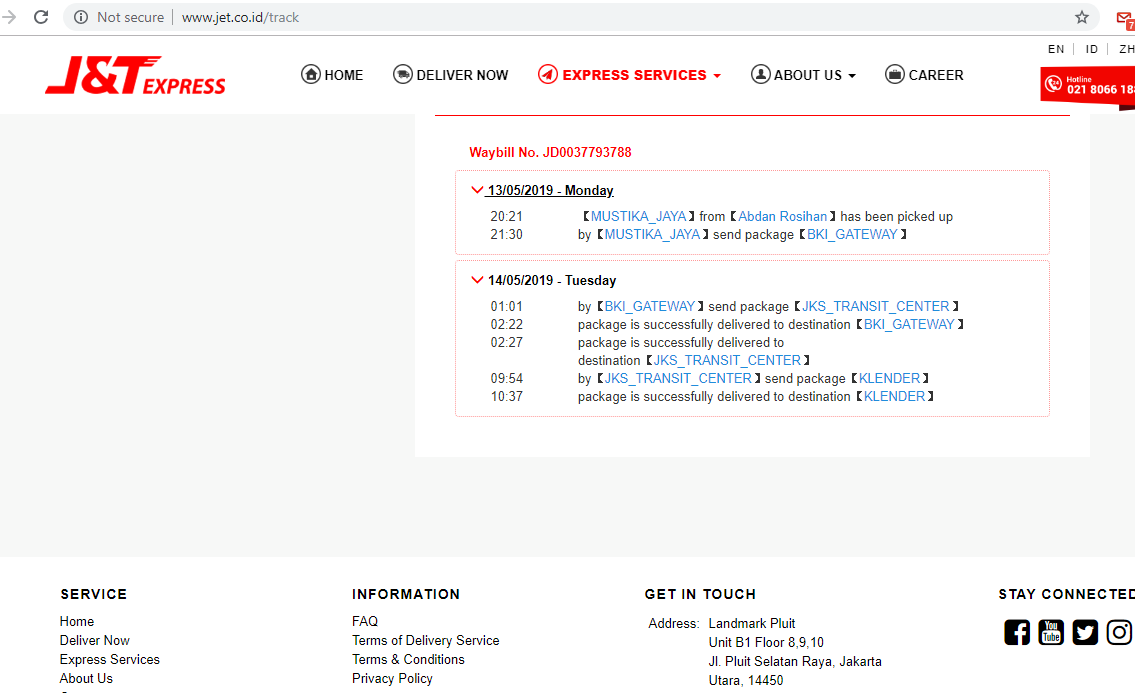1135x693 pixels.
Task: Open the Deliver Now nav item
Action: pyautogui.click(x=451, y=75)
